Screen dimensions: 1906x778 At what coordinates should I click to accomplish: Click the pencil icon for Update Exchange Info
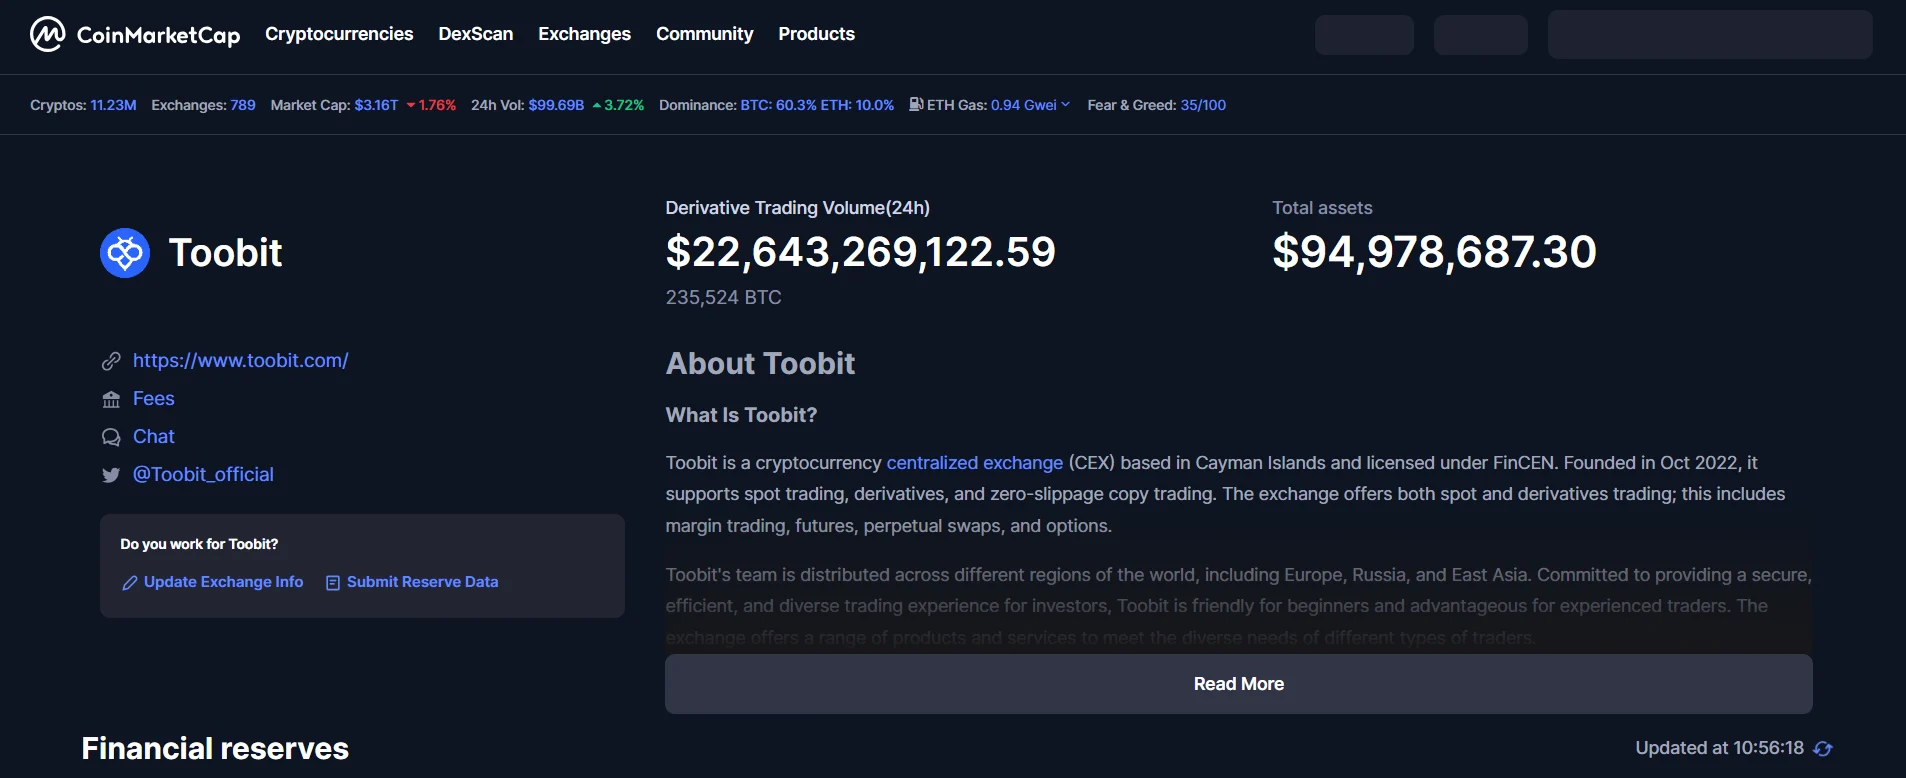click(129, 583)
